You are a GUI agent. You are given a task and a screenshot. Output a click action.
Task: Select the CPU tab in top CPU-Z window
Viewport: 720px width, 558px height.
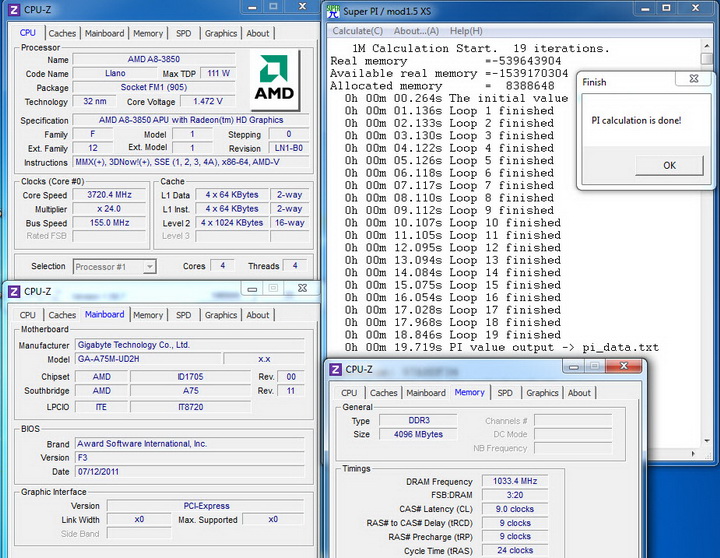tap(28, 33)
